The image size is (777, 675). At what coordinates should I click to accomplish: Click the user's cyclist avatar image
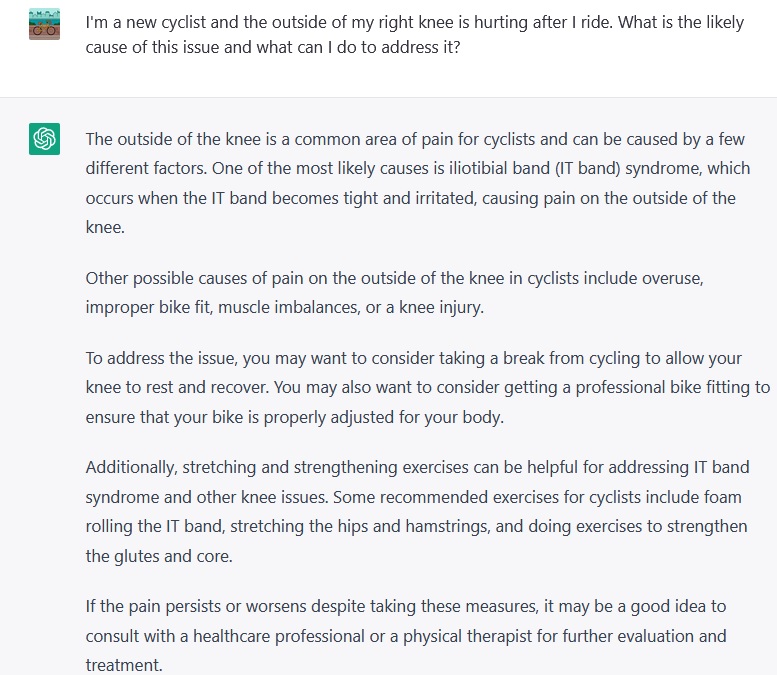[x=44, y=24]
